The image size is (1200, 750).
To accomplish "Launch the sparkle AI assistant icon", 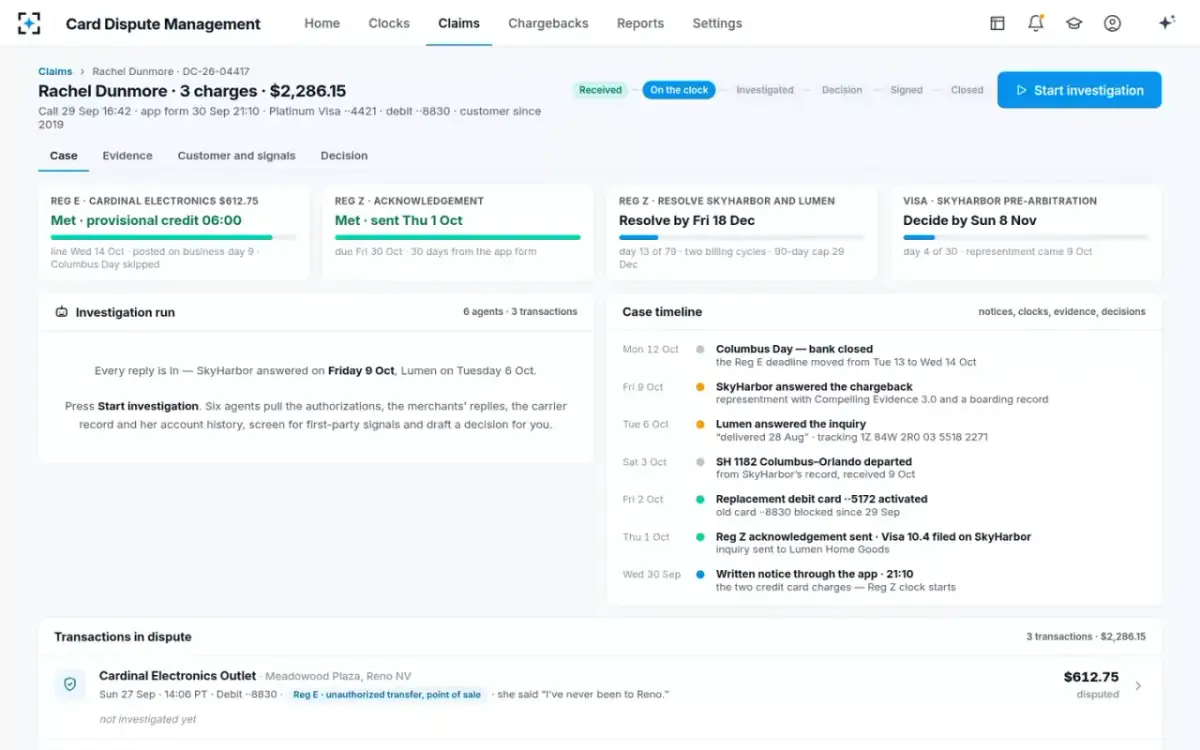I will [1166, 23].
